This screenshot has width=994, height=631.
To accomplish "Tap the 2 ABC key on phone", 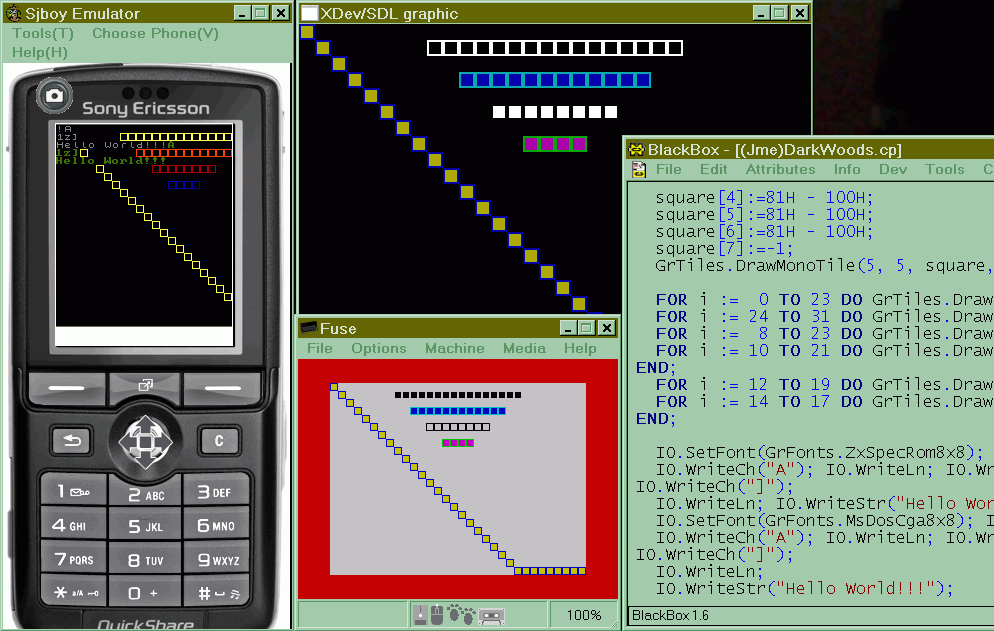I will 145,494.
